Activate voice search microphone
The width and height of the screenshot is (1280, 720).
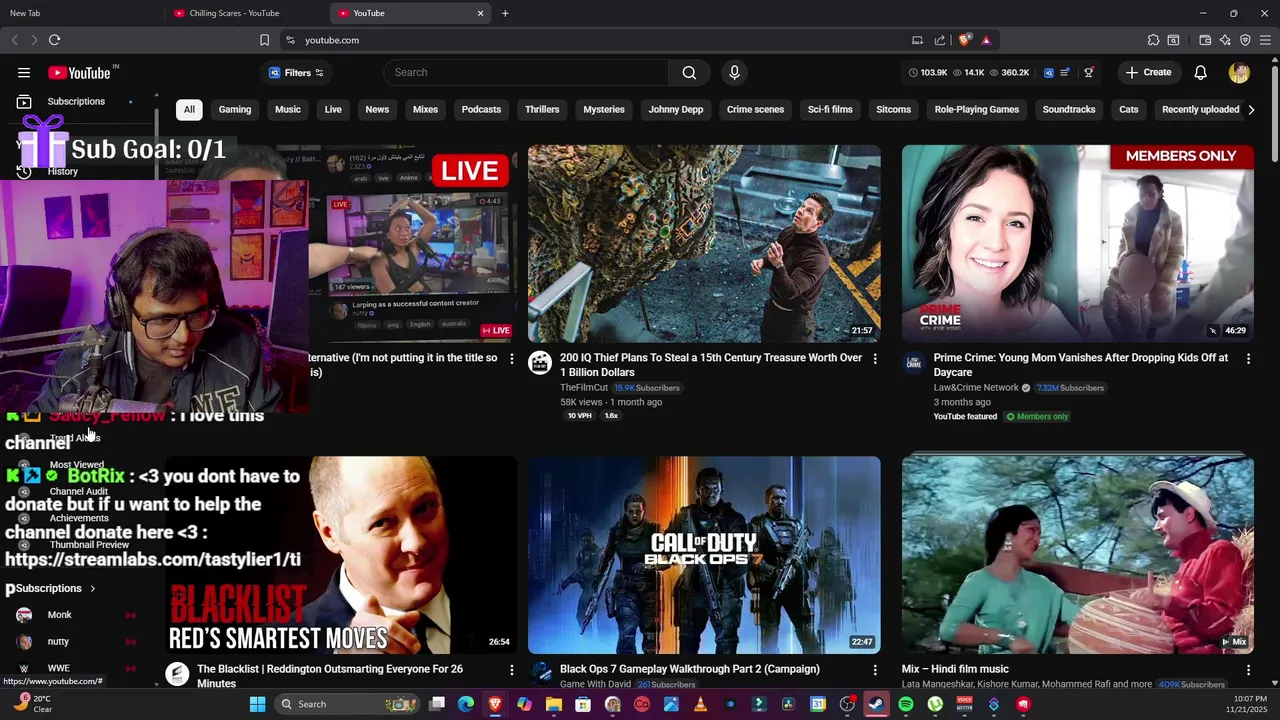point(734,72)
